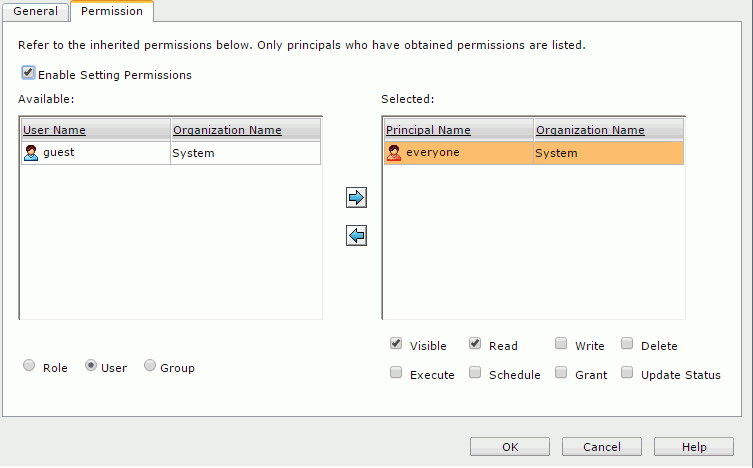Image resolution: width=753 pixels, height=468 pixels.
Task: Select the everyone principal icon in Selected list
Action: click(394, 153)
